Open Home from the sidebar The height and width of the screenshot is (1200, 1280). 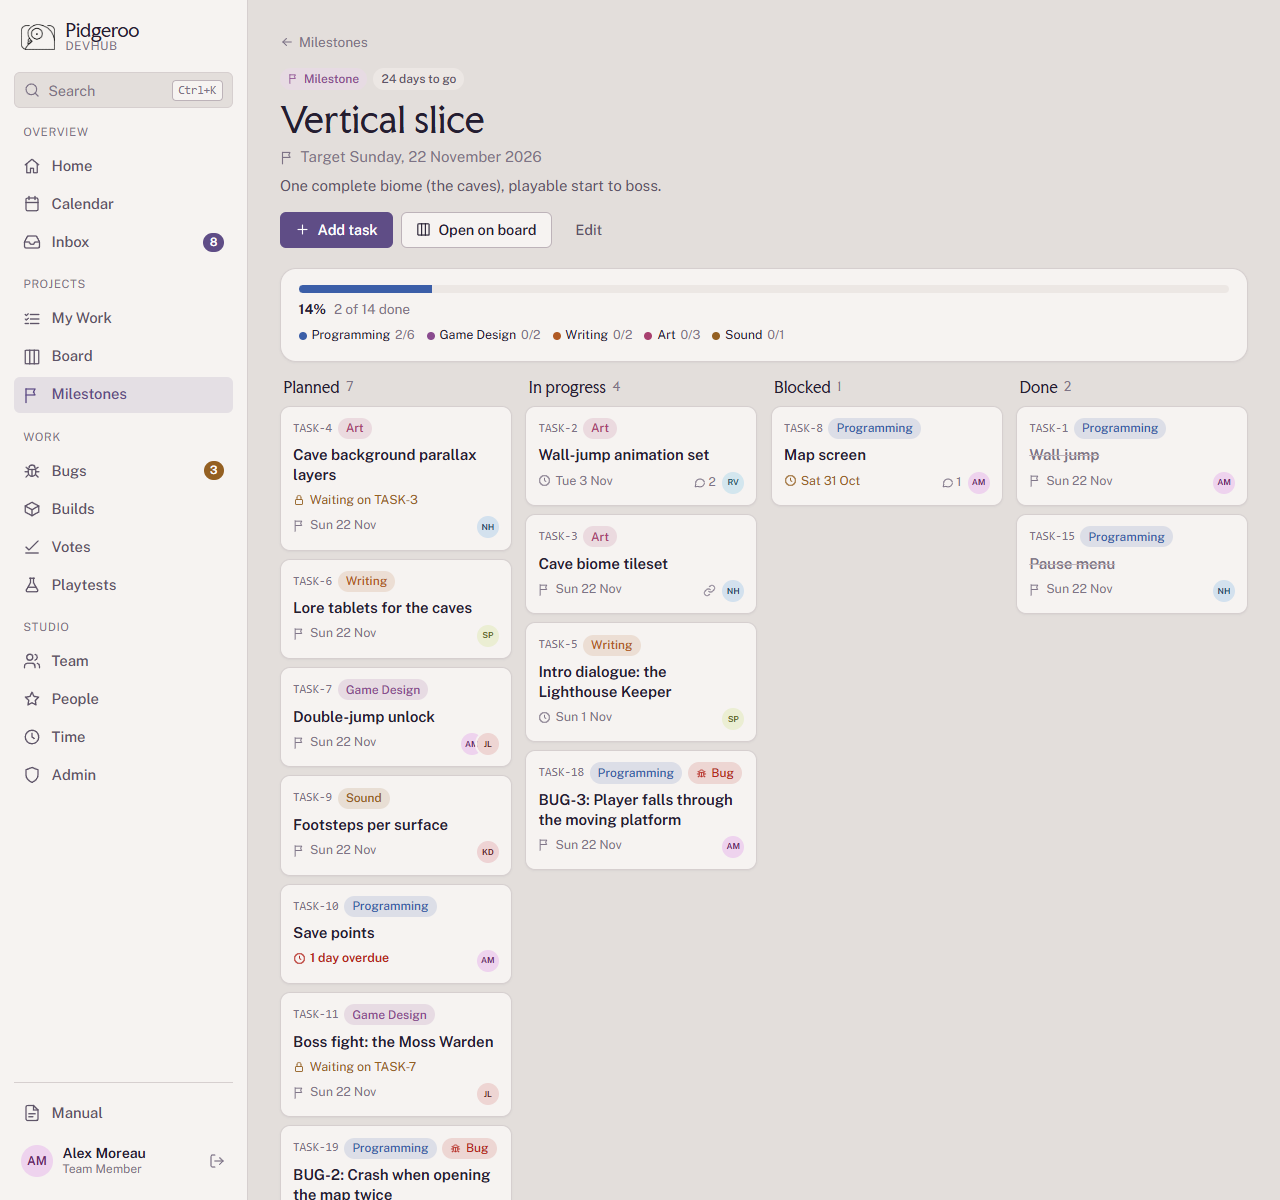tap(123, 166)
